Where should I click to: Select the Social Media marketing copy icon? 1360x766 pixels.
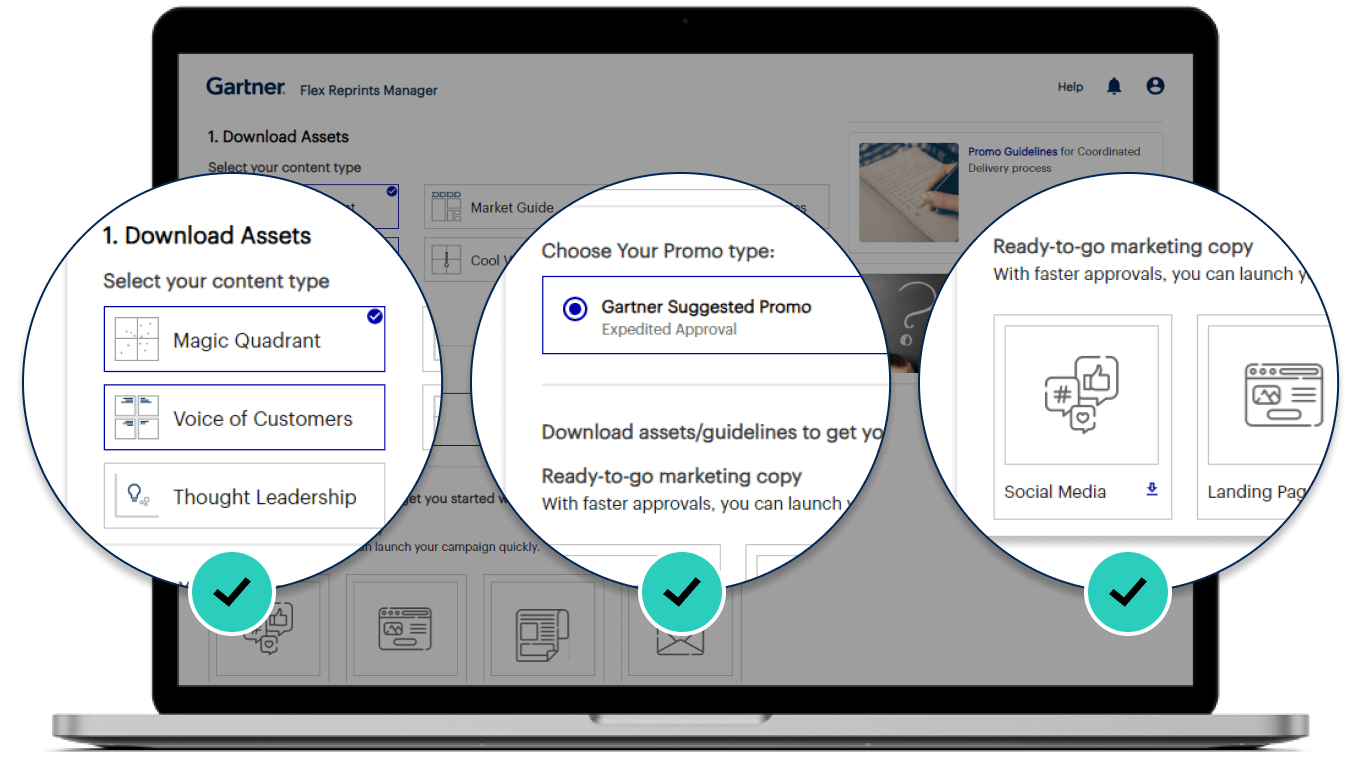click(x=1081, y=393)
